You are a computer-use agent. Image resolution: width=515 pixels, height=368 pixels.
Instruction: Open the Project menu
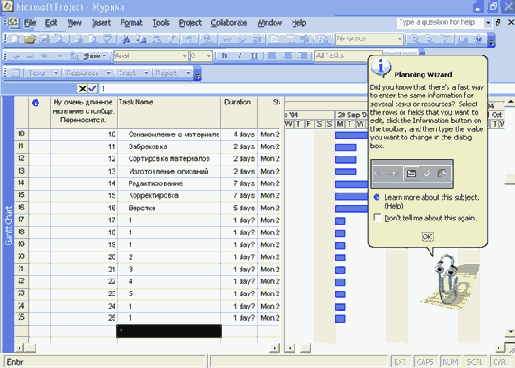(190, 23)
